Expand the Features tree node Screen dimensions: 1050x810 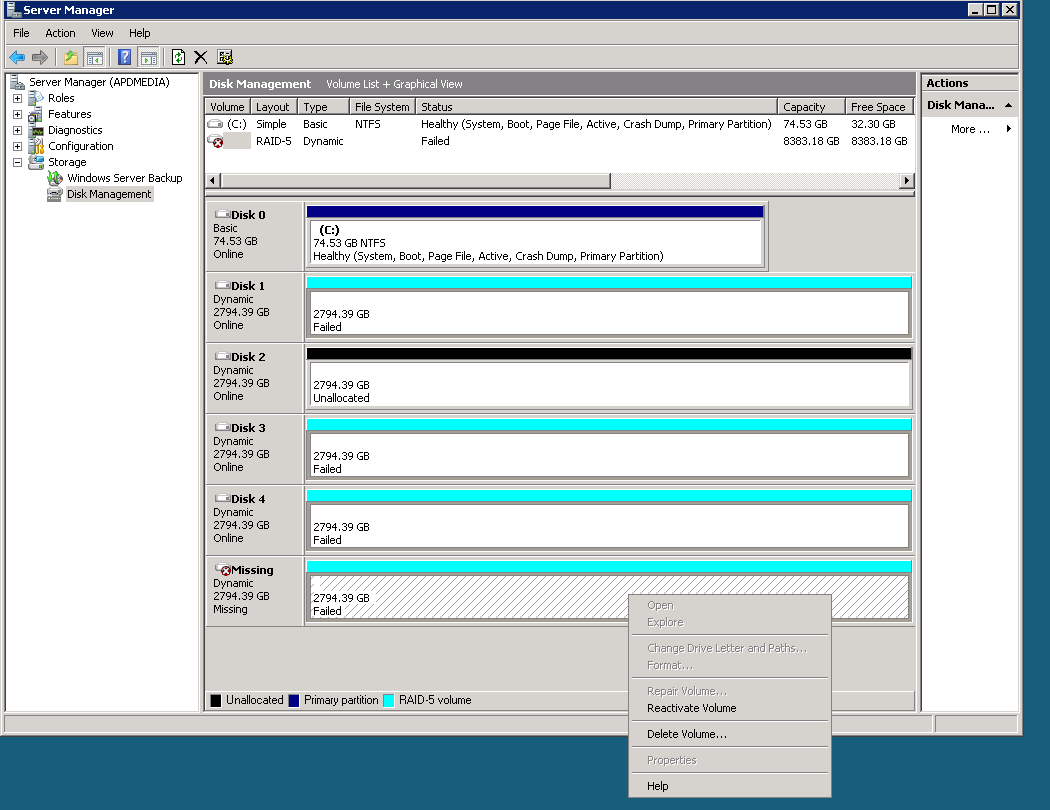(x=17, y=114)
